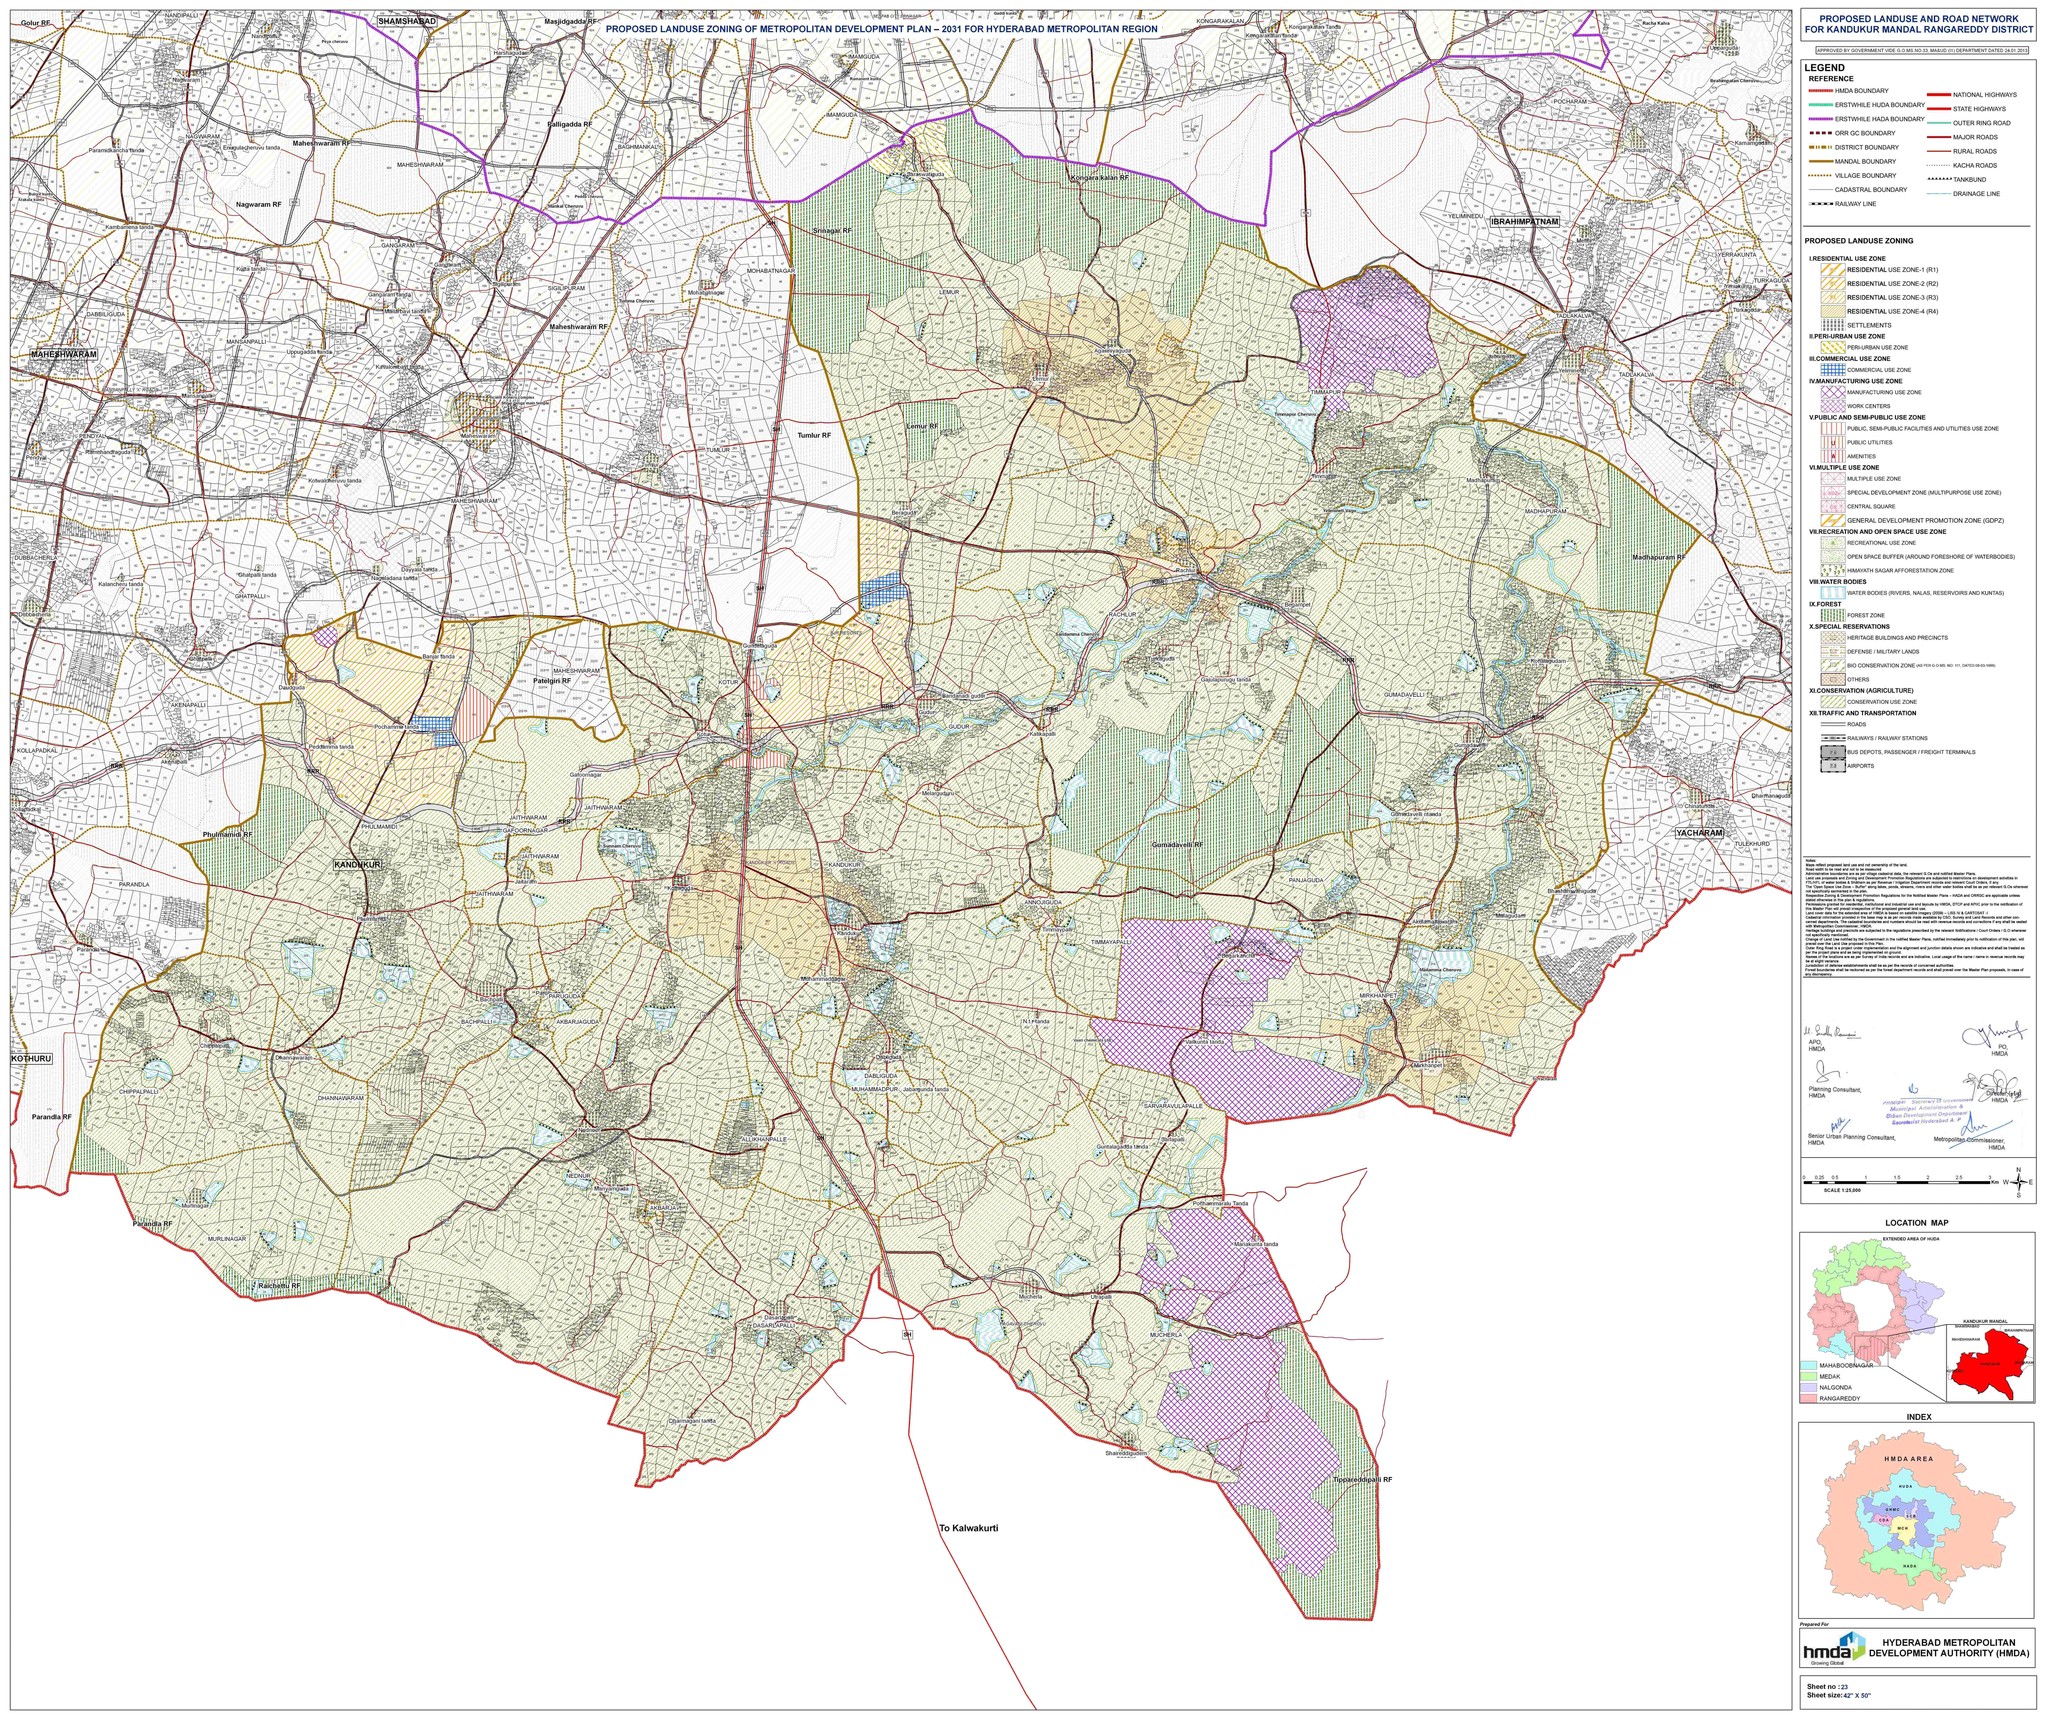
Task: Select the Railway Line symbol in legend
Action: 1820,204
